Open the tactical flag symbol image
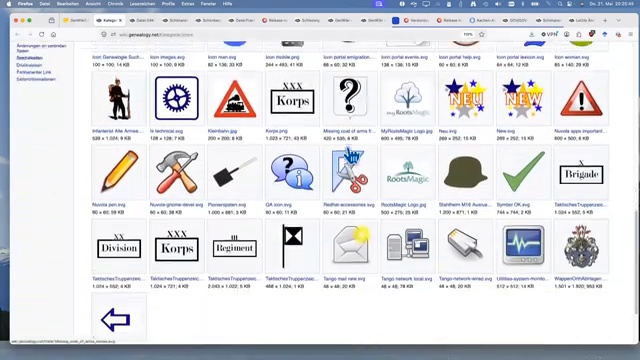 [293, 246]
